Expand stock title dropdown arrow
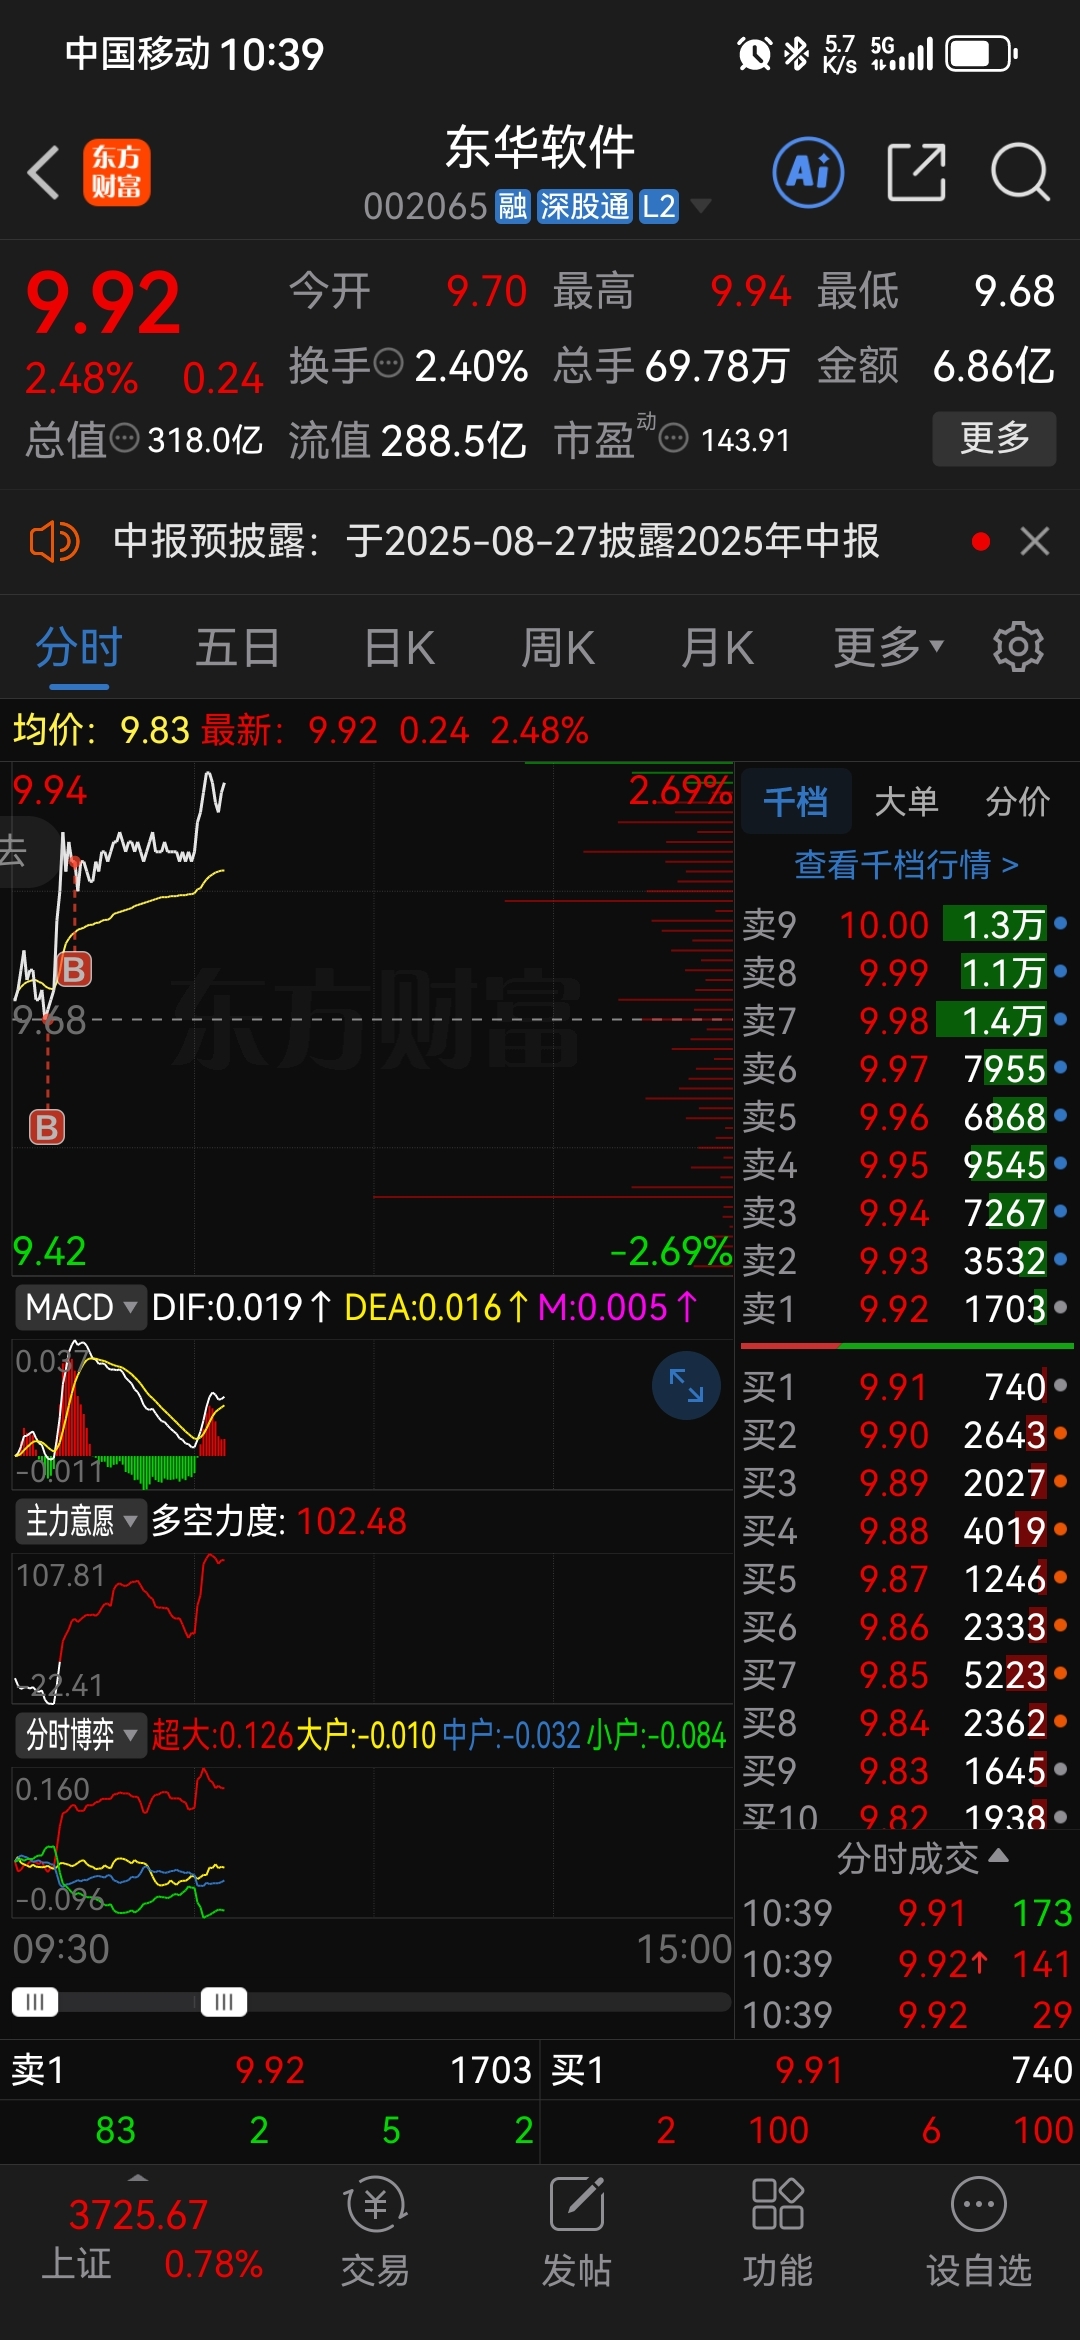1080x2340 pixels. tap(701, 206)
